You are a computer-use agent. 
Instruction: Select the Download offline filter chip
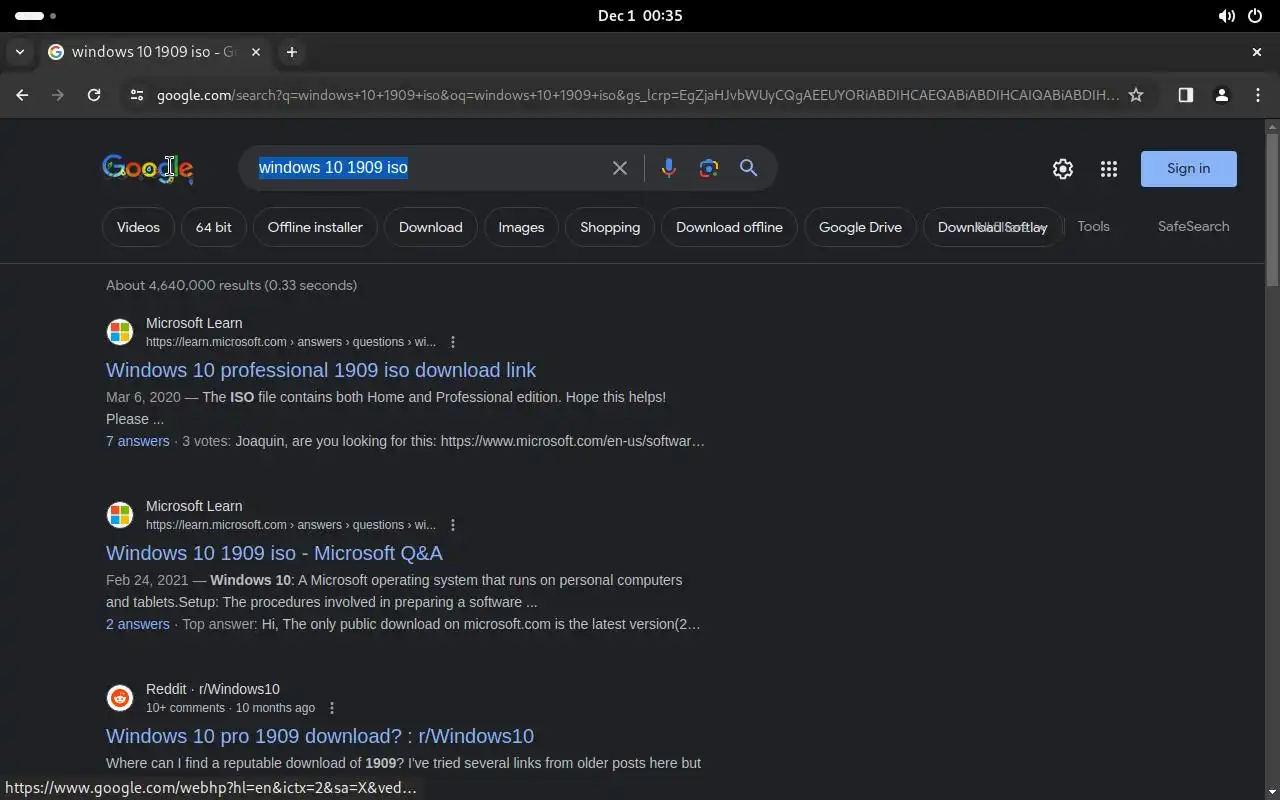pos(729,227)
